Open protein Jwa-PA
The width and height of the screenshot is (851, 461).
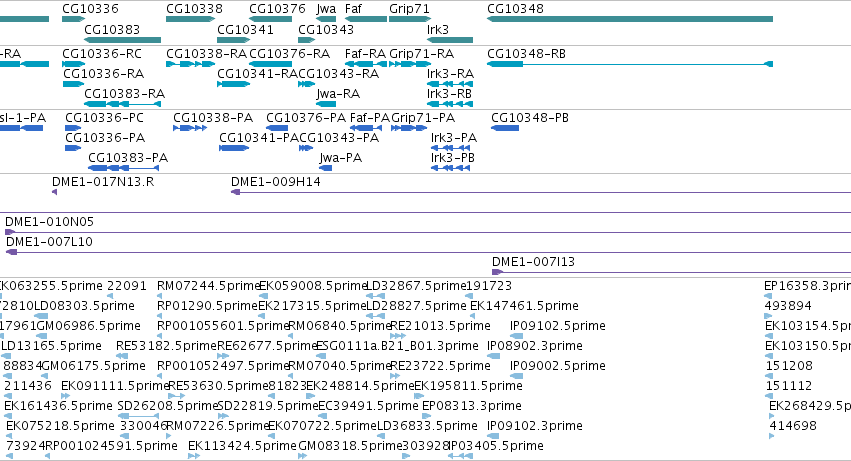point(341,158)
